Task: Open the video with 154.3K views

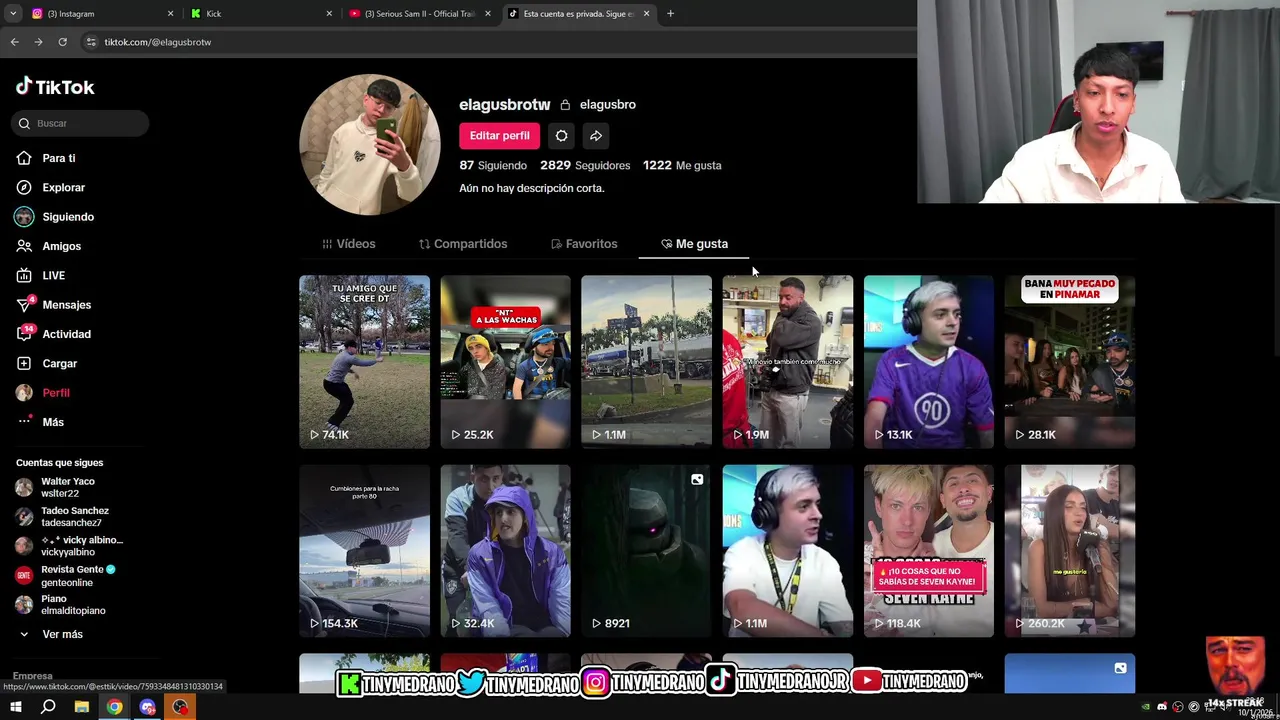Action: (364, 550)
